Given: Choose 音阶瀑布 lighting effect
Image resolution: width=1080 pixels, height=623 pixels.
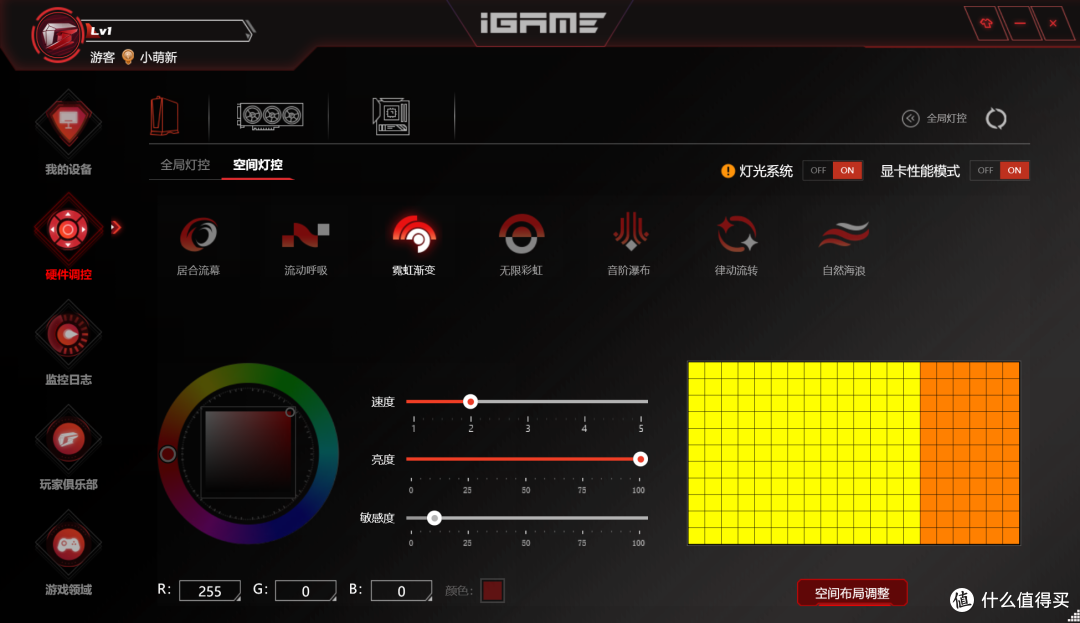Looking at the screenshot, I should (x=629, y=245).
